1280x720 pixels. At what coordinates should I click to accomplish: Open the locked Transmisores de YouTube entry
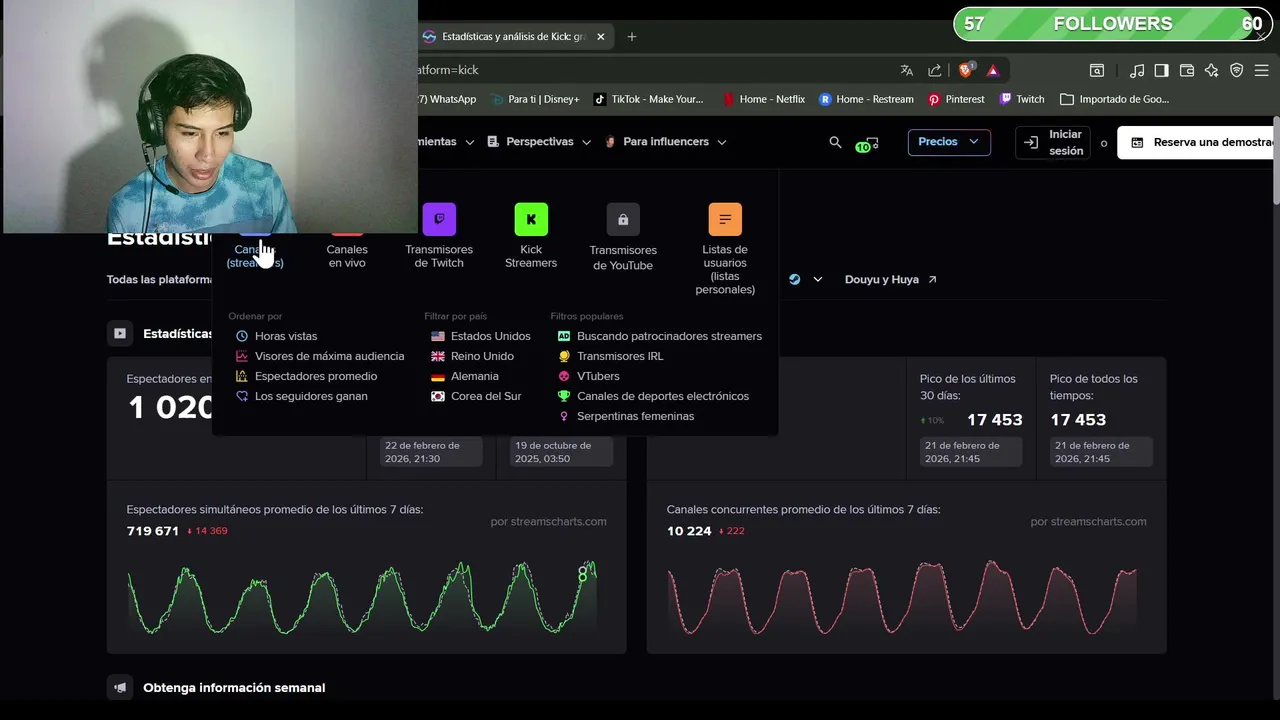tap(623, 237)
